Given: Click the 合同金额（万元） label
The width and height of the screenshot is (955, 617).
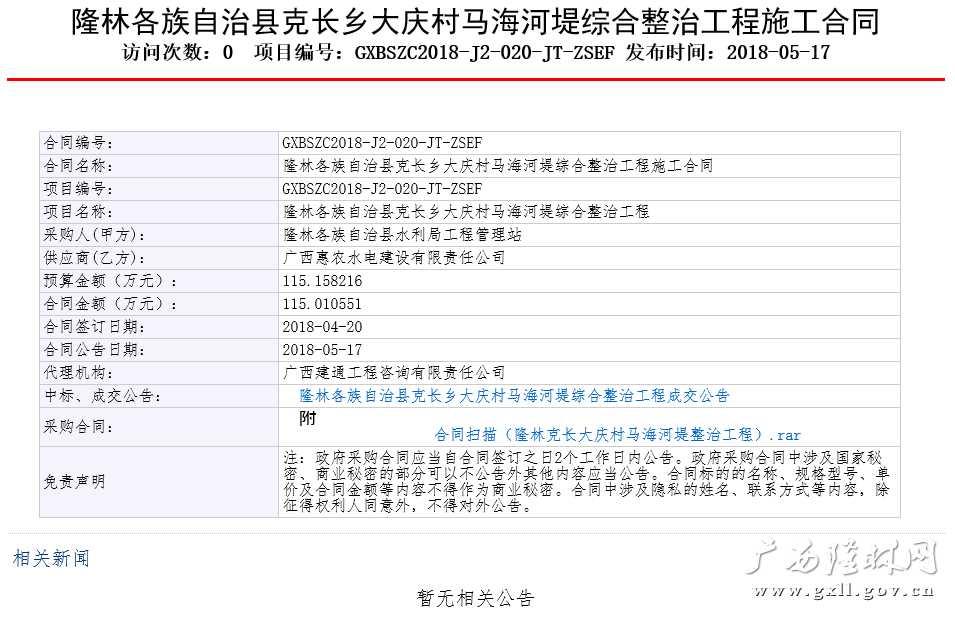Looking at the screenshot, I should pyautogui.click(x=110, y=304).
